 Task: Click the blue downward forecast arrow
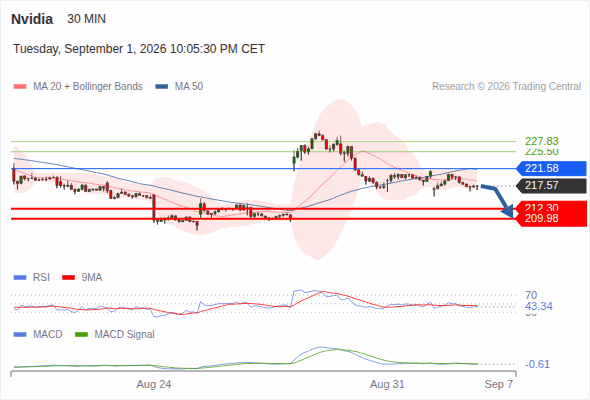pyautogui.click(x=497, y=201)
